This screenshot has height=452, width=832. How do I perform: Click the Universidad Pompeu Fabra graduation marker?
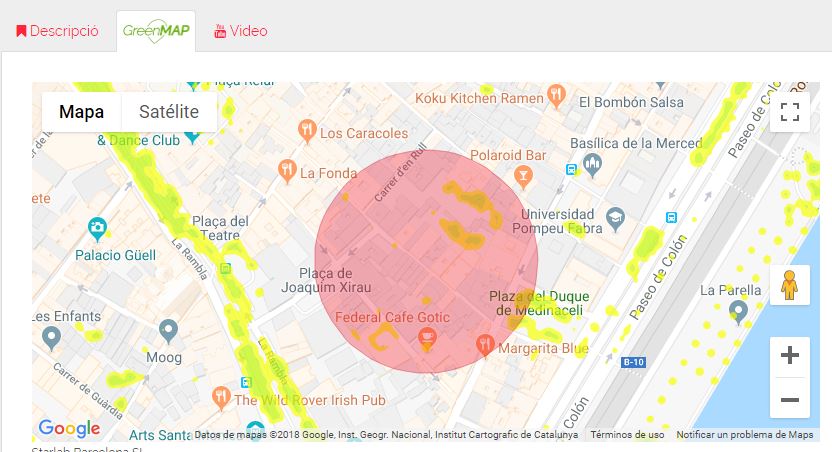pyautogui.click(x=616, y=219)
